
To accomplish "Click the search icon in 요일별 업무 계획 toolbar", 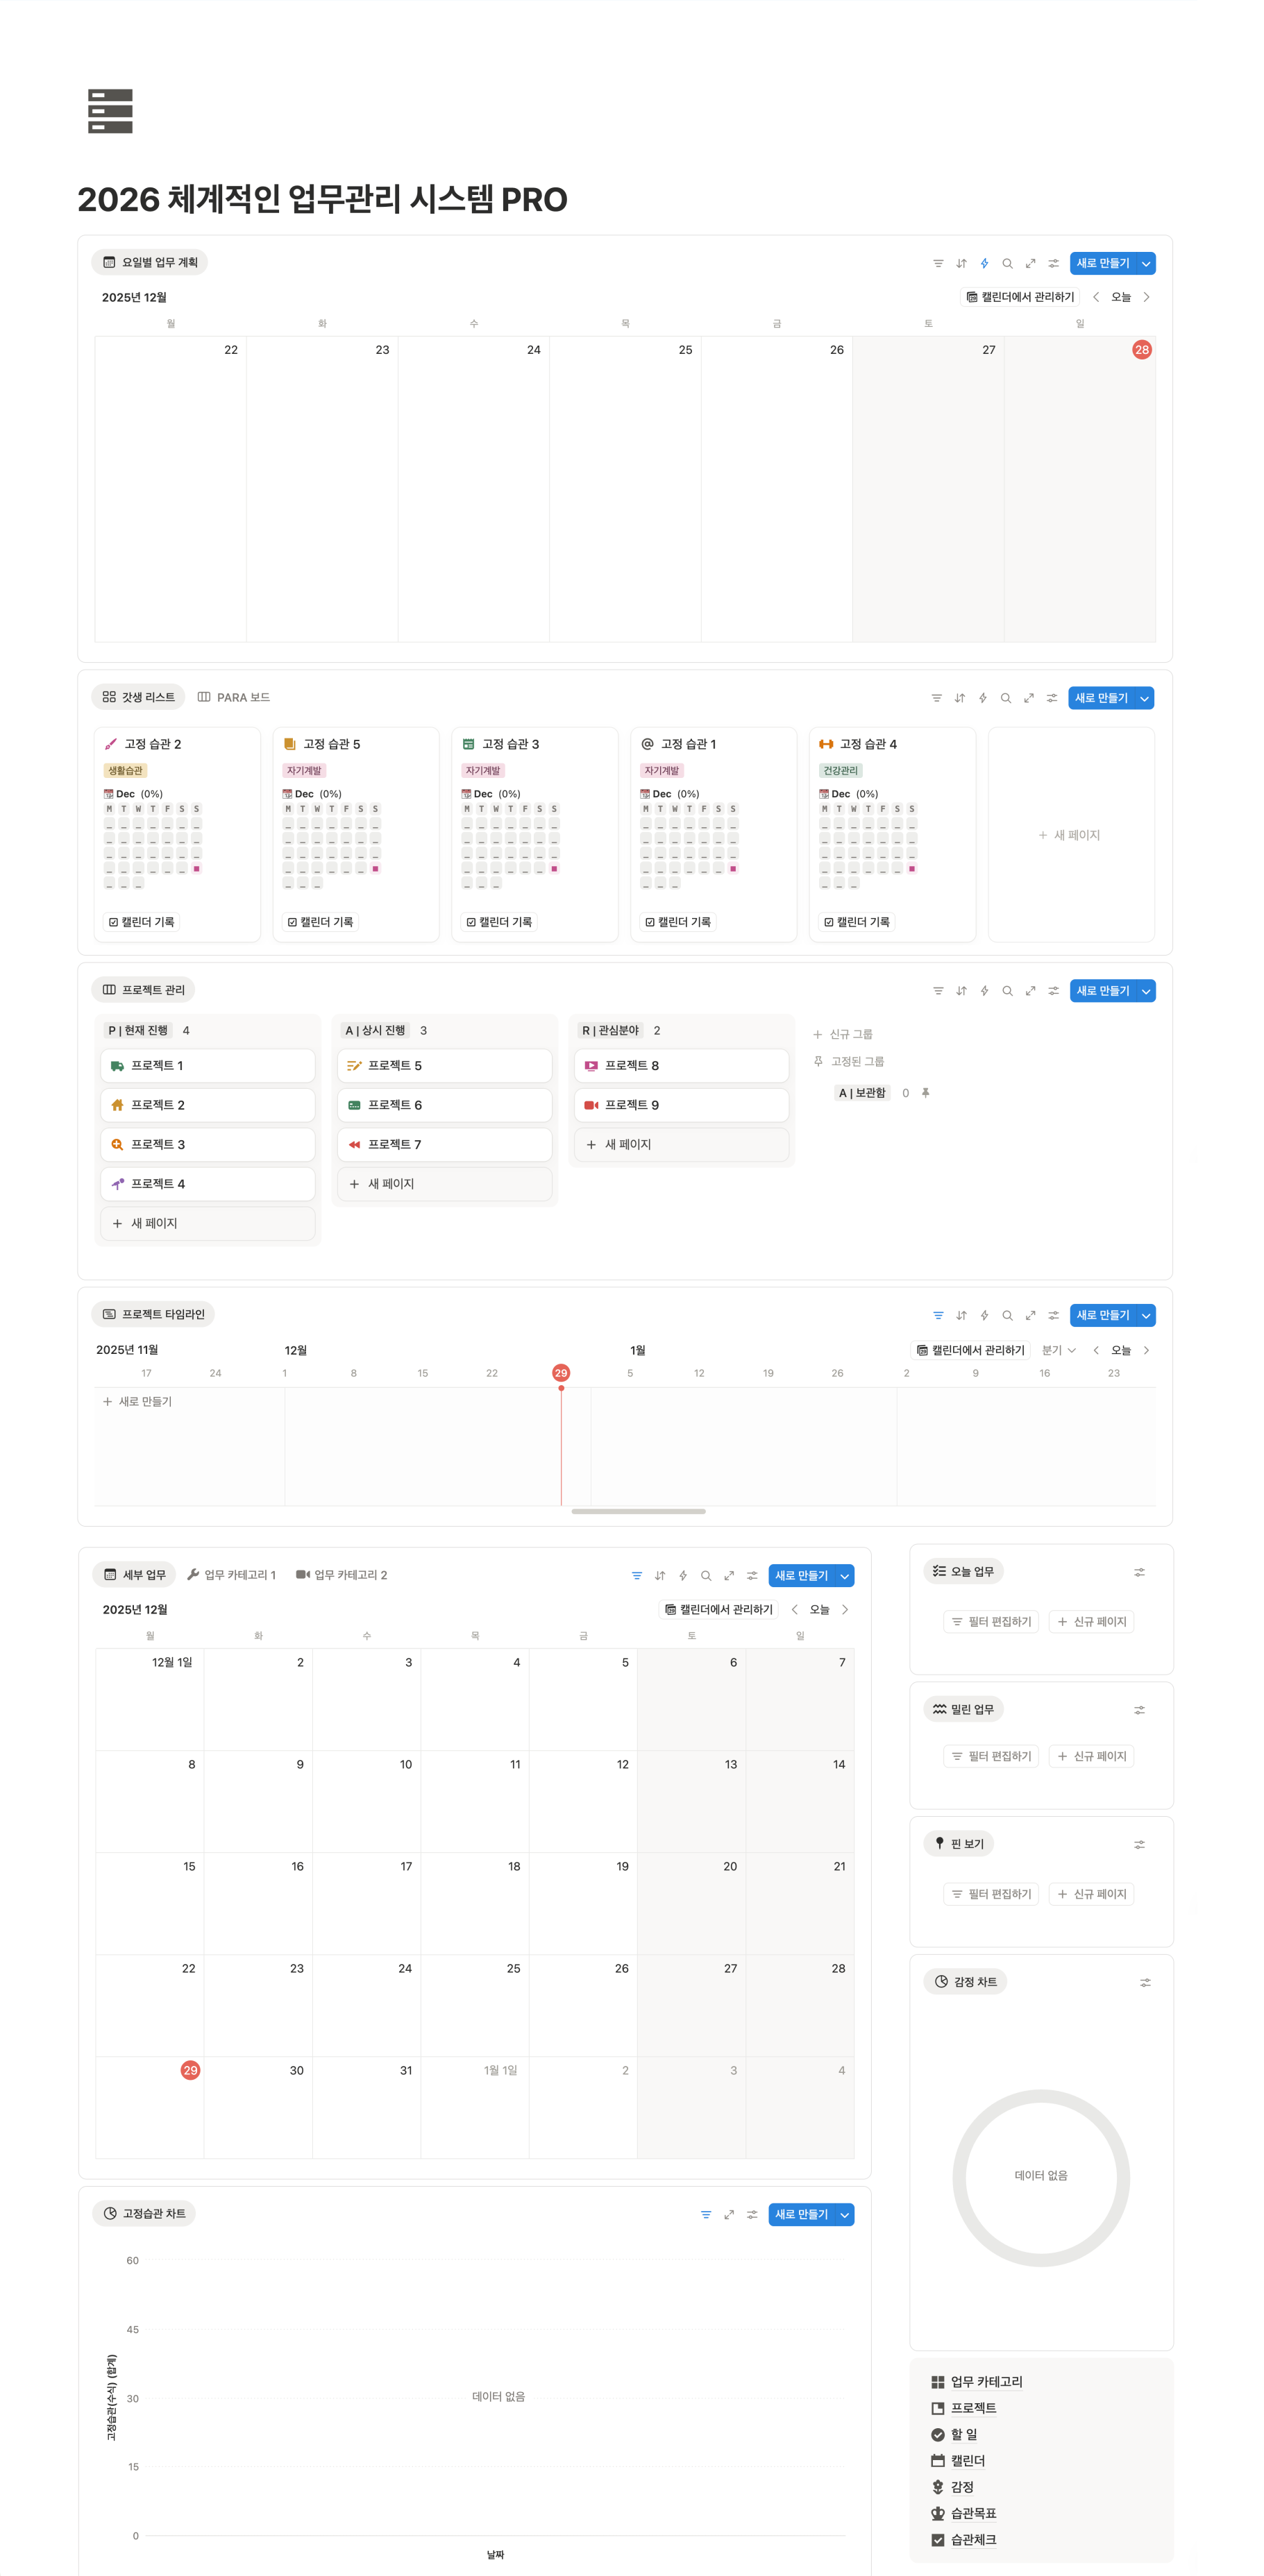I will [1007, 263].
